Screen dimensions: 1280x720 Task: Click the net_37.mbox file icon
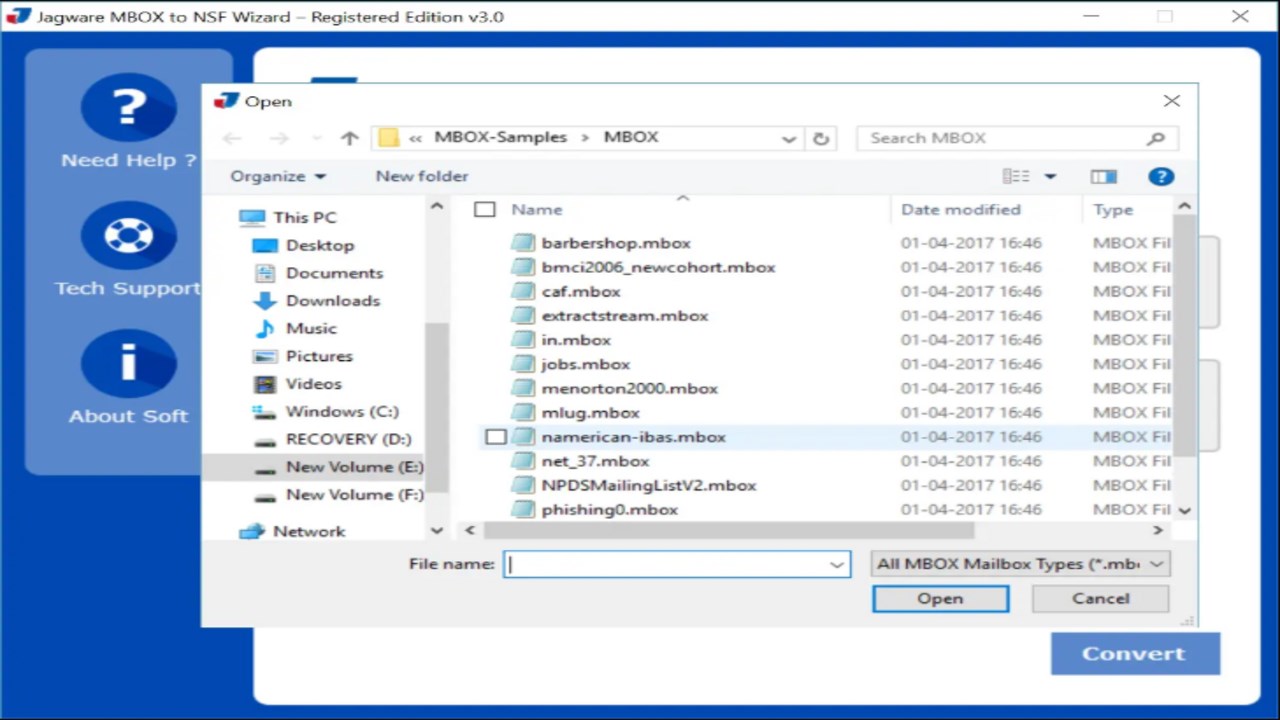[523, 461]
